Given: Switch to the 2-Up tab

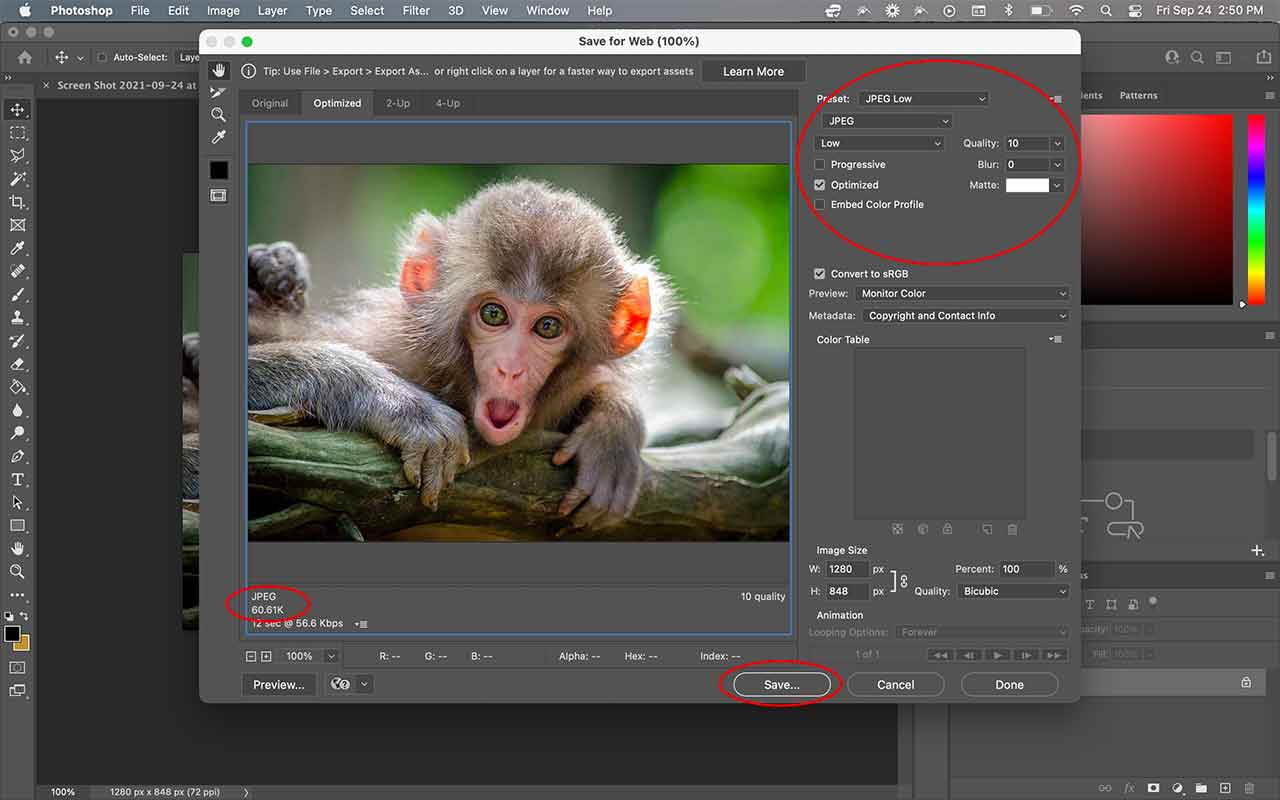Looking at the screenshot, I should [x=398, y=103].
